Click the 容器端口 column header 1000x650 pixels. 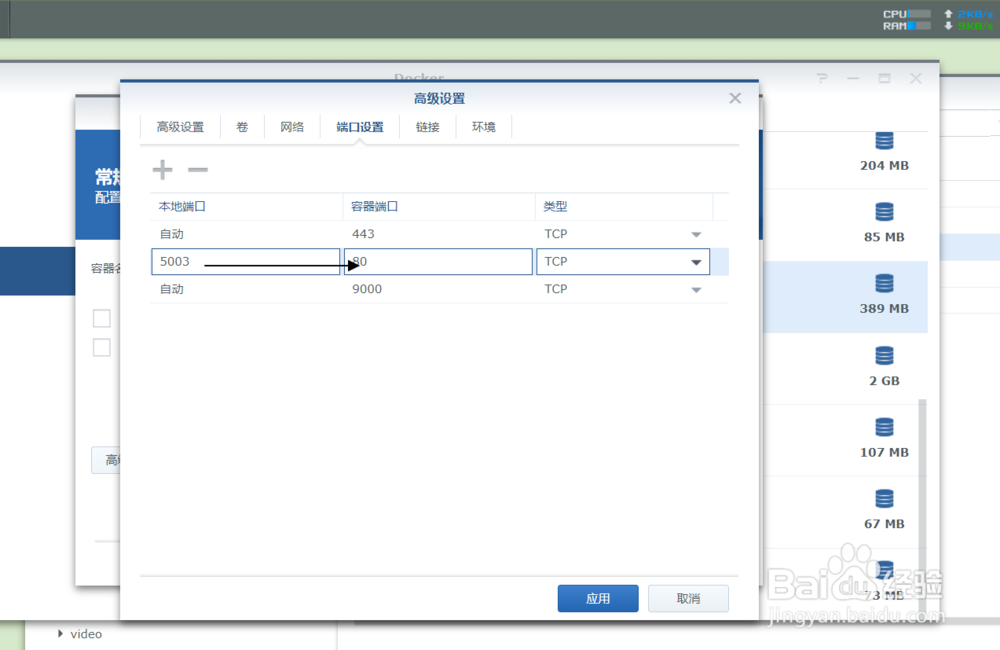coord(439,207)
